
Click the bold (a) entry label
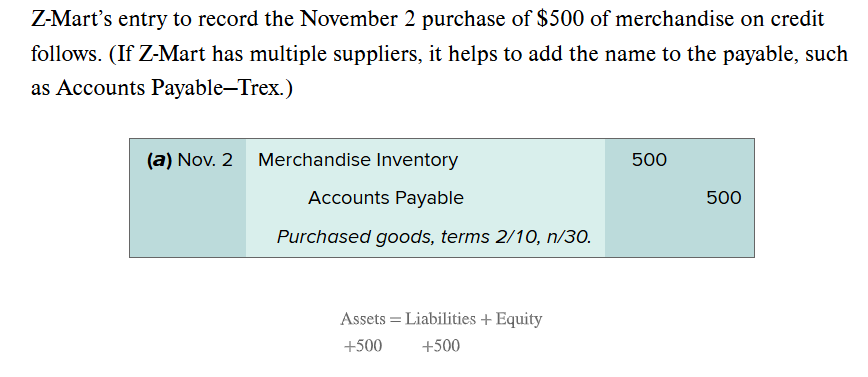click(160, 160)
